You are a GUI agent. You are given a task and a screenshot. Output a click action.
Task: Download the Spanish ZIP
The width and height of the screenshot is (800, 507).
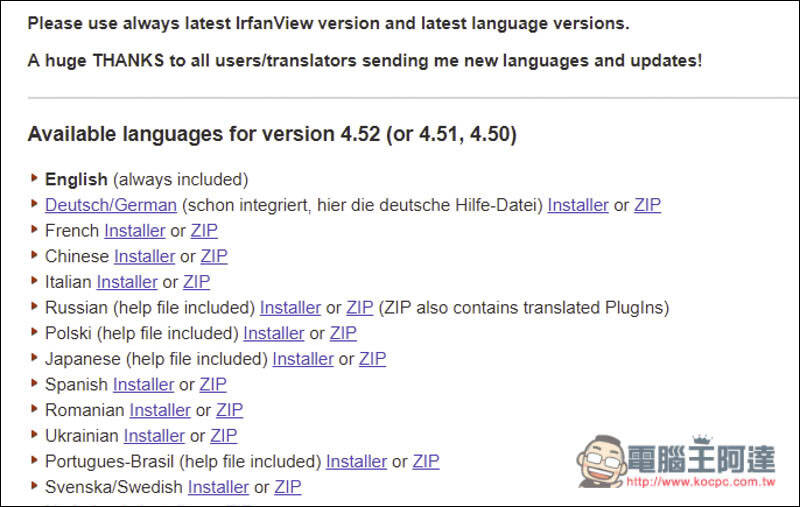[x=213, y=384]
